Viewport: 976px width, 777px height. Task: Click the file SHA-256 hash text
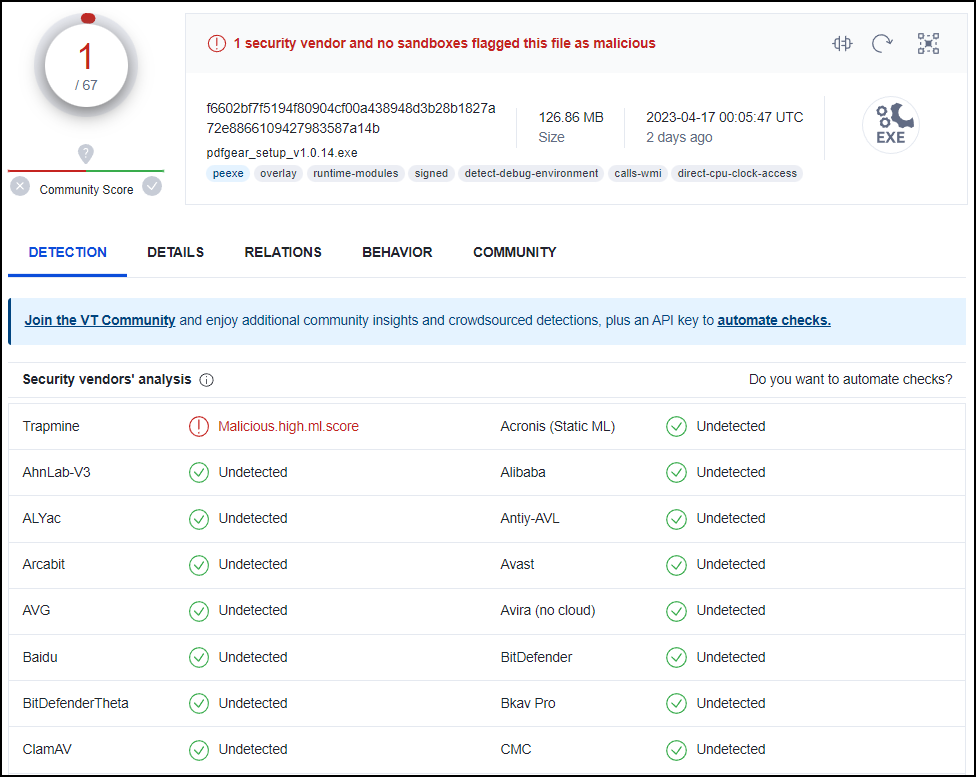coord(350,118)
